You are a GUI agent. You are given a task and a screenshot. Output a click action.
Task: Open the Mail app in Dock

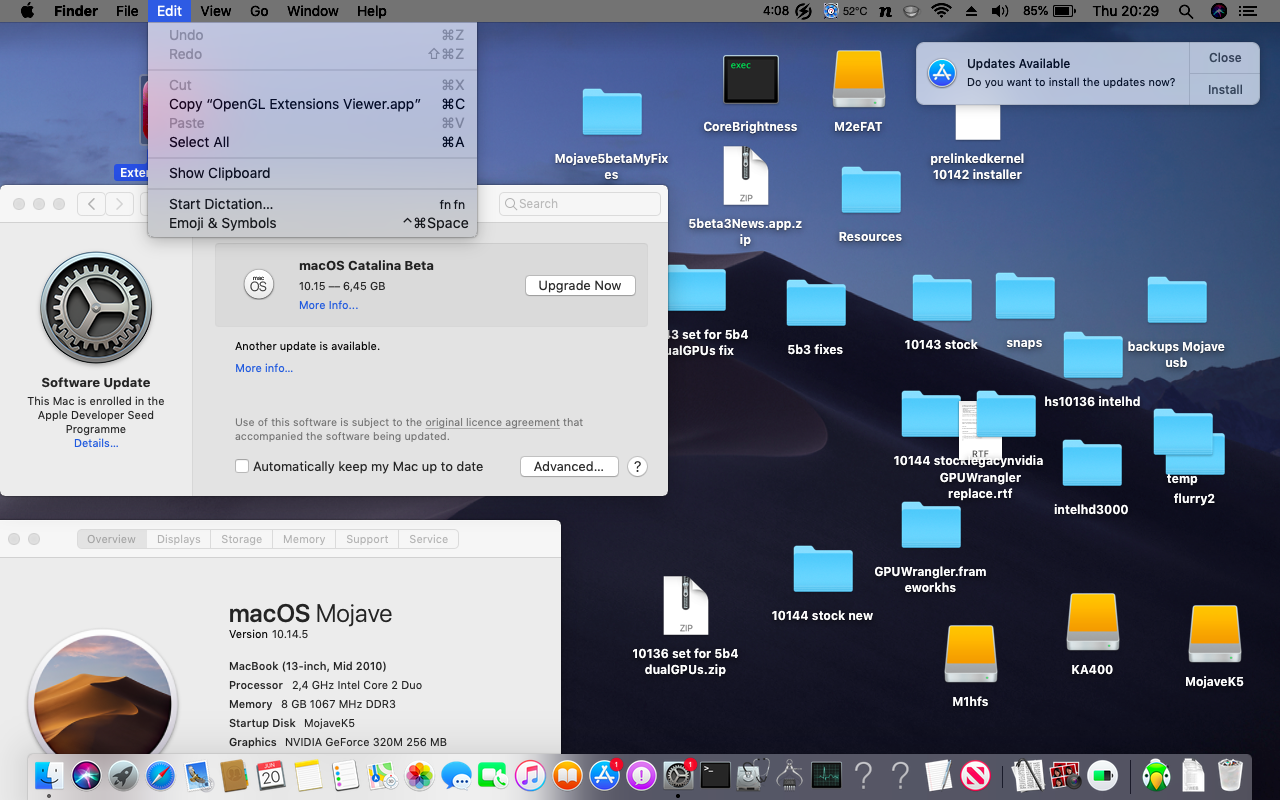(x=197, y=775)
